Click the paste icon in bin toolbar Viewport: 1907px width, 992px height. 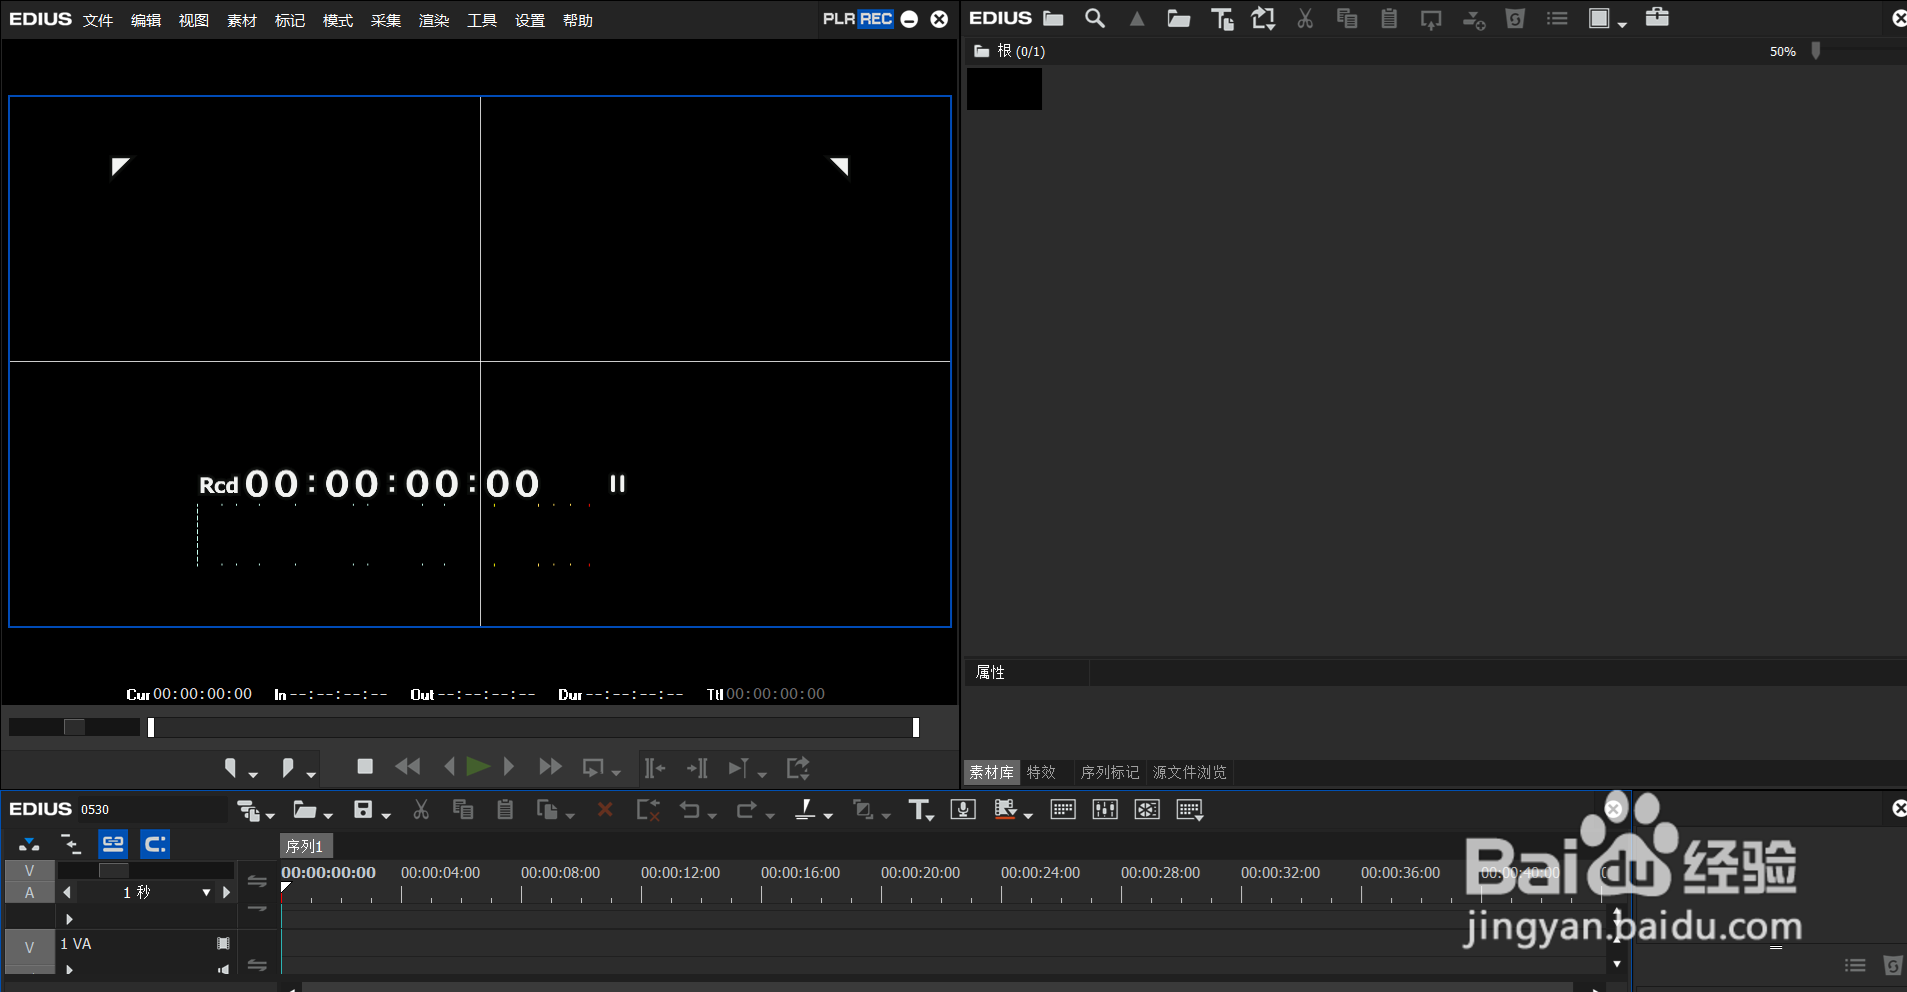tap(1389, 18)
